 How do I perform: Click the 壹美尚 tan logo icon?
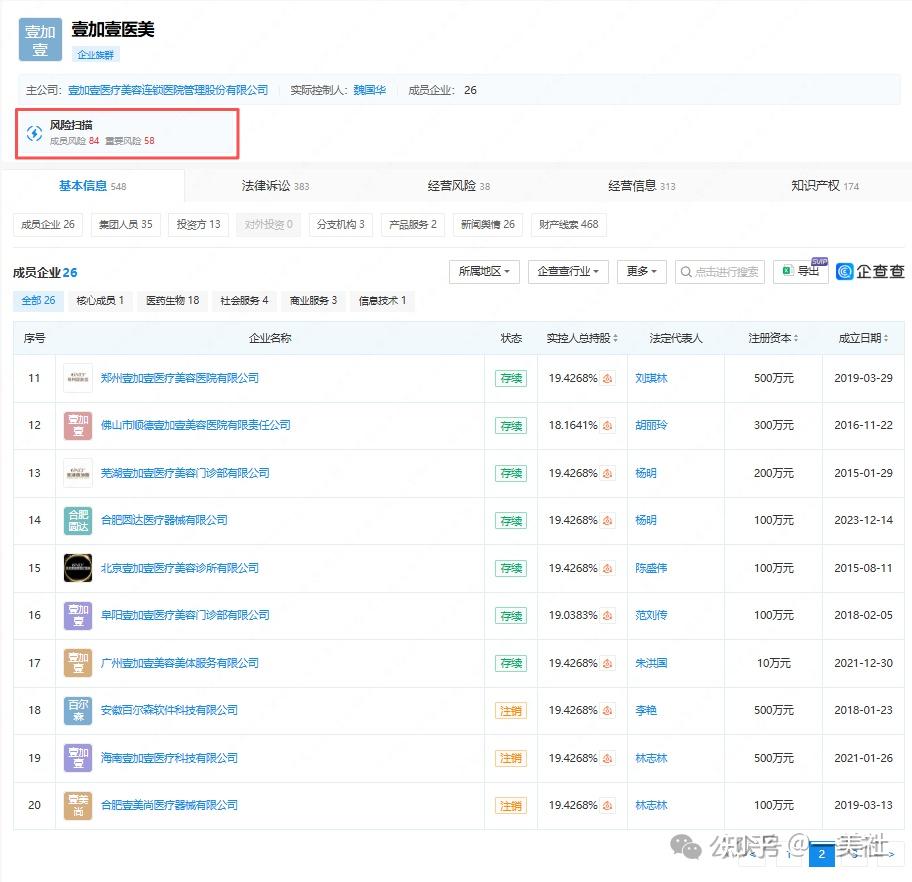[78, 805]
